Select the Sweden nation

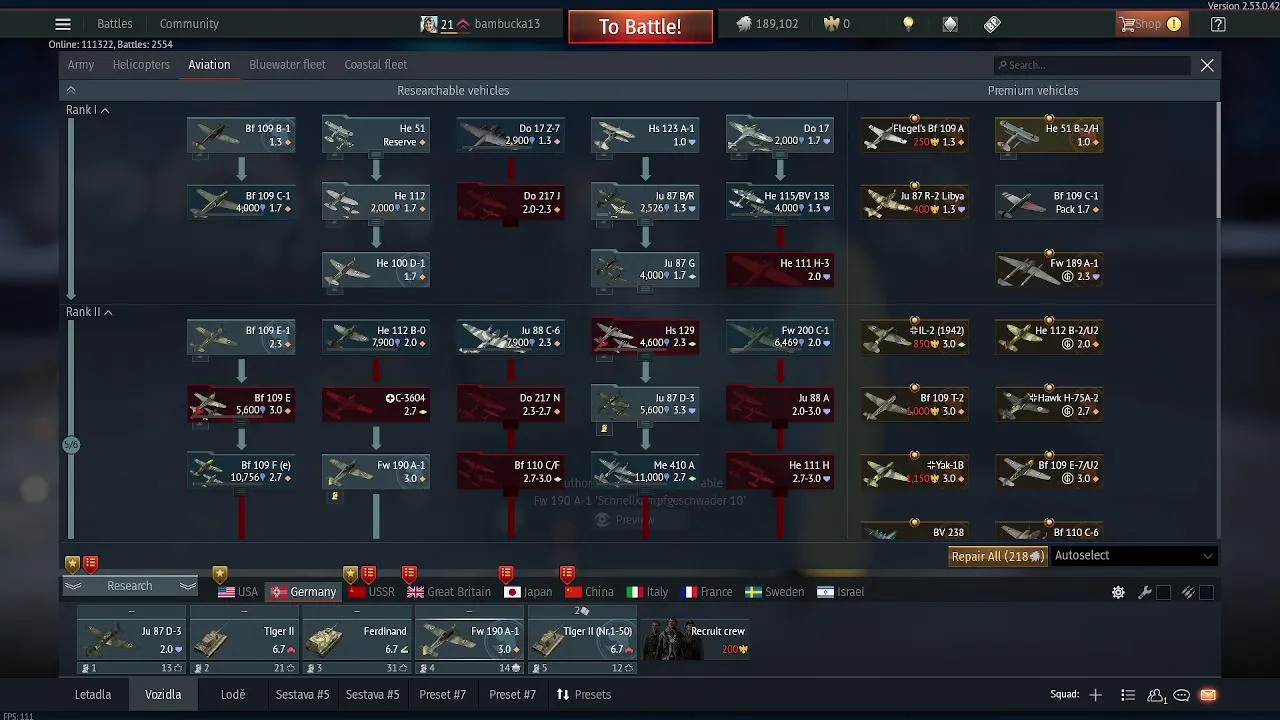click(775, 592)
